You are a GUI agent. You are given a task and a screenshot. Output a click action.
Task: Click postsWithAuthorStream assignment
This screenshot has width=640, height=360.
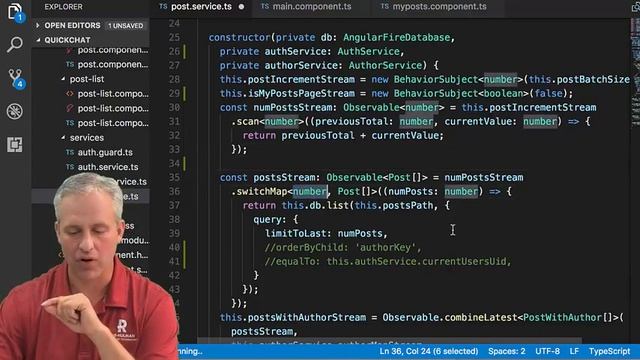[x=307, y=317]
